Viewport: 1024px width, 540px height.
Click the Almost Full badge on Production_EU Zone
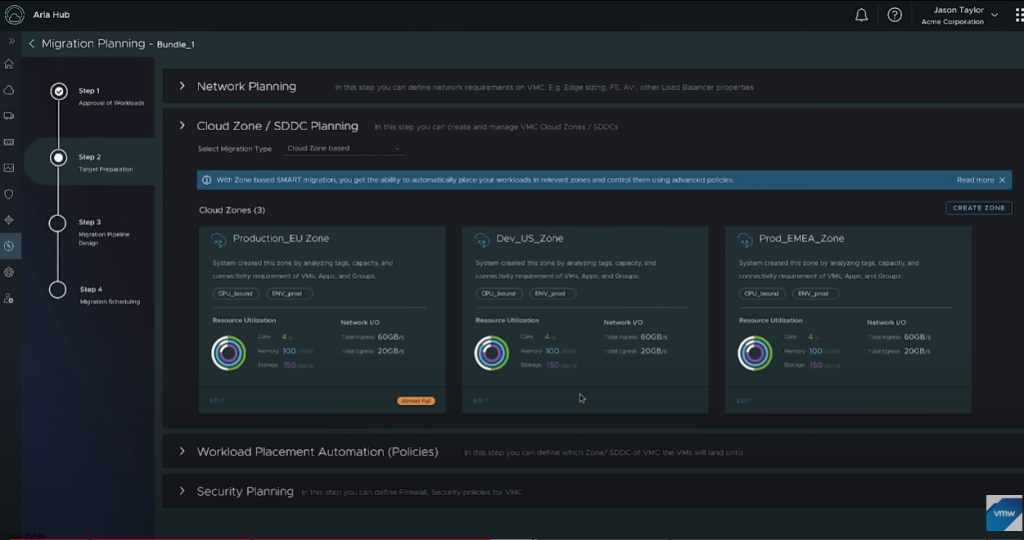416,401
